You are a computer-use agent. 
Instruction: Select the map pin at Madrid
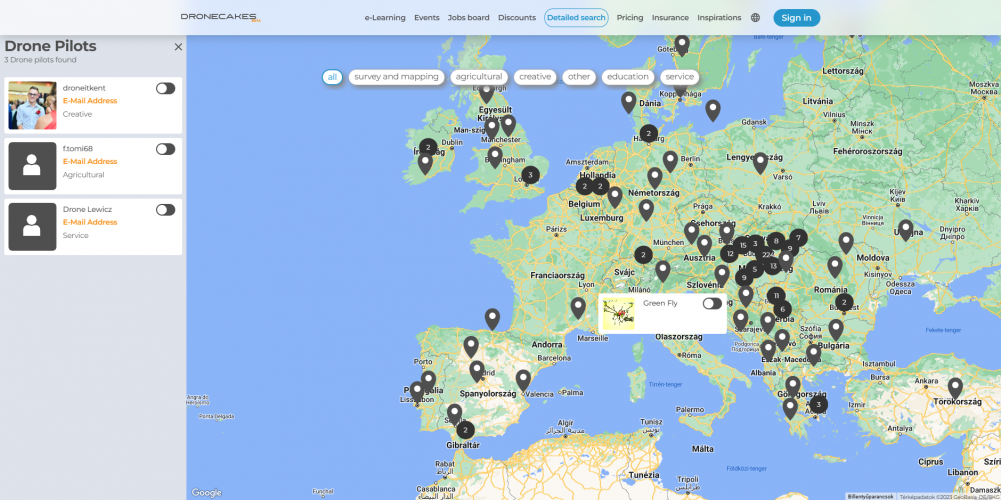pyautogui.click(x=477, y=372)
